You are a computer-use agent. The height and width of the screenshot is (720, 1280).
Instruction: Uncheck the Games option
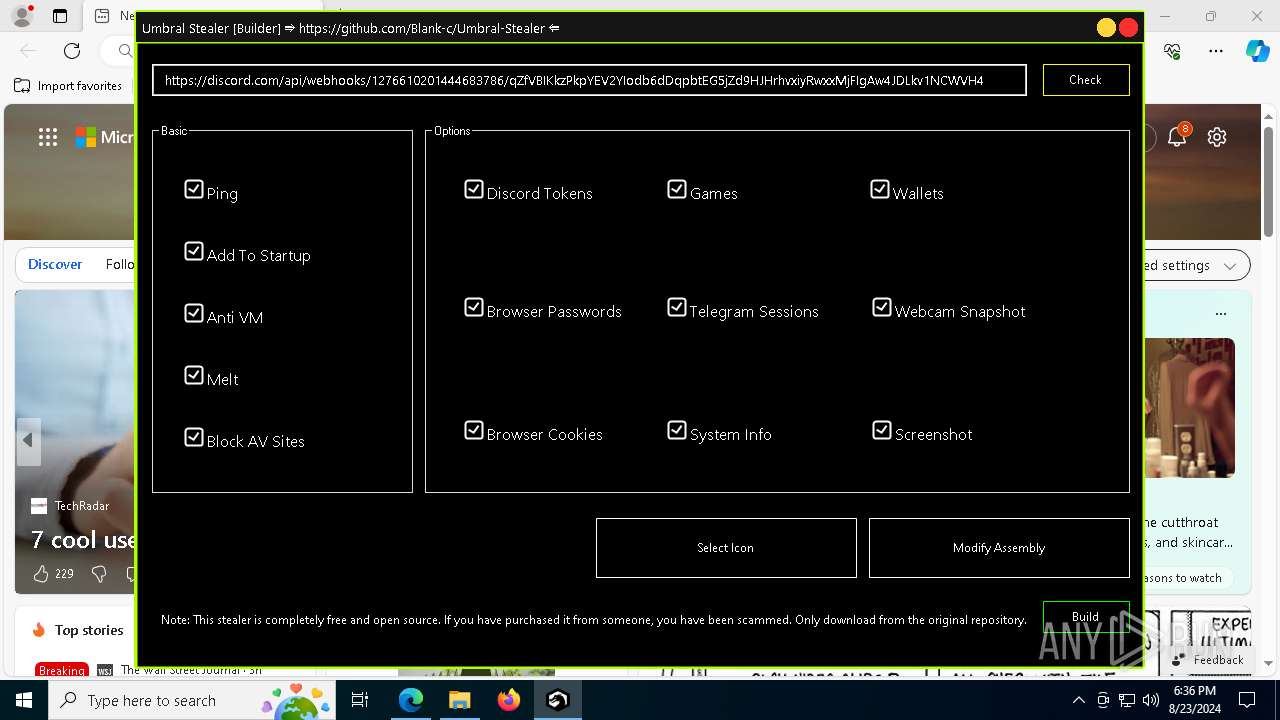pos(677,189)
